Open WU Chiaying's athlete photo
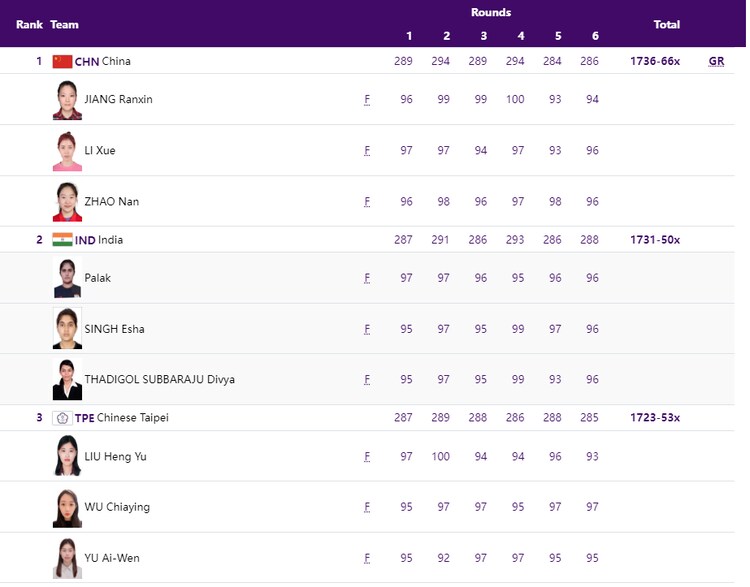The width and height of the screenshot is (750, 587). point(67,507)
